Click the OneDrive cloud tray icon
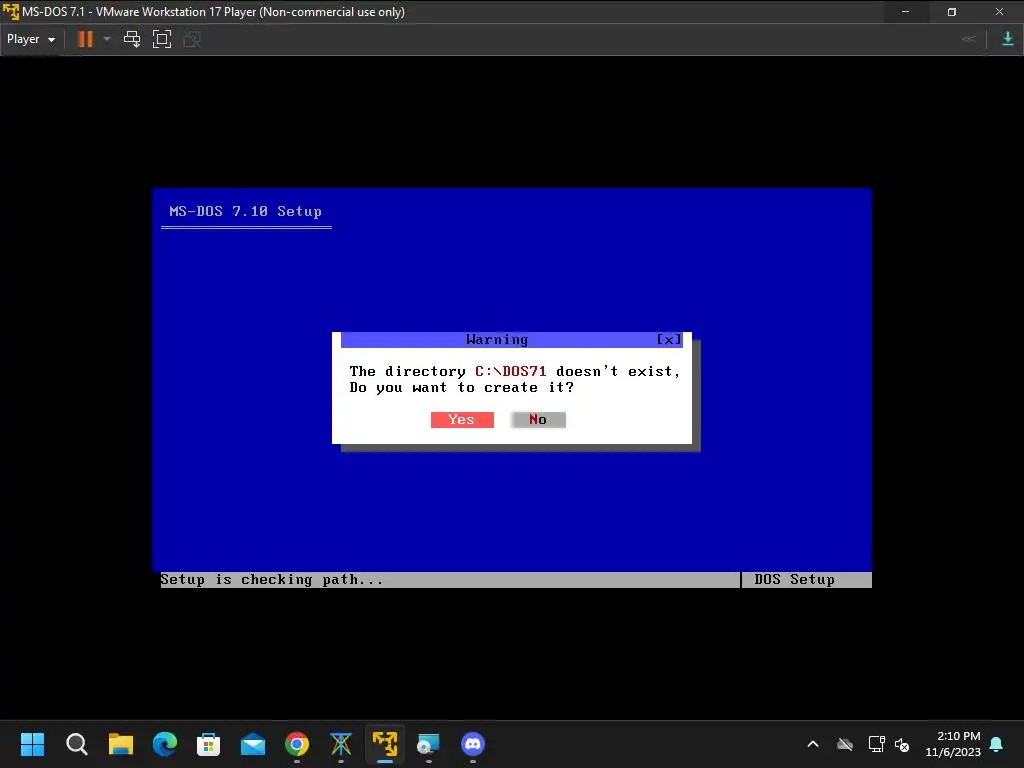Image resolution: width=1024 pixels, height=768 pixels. 845,744
